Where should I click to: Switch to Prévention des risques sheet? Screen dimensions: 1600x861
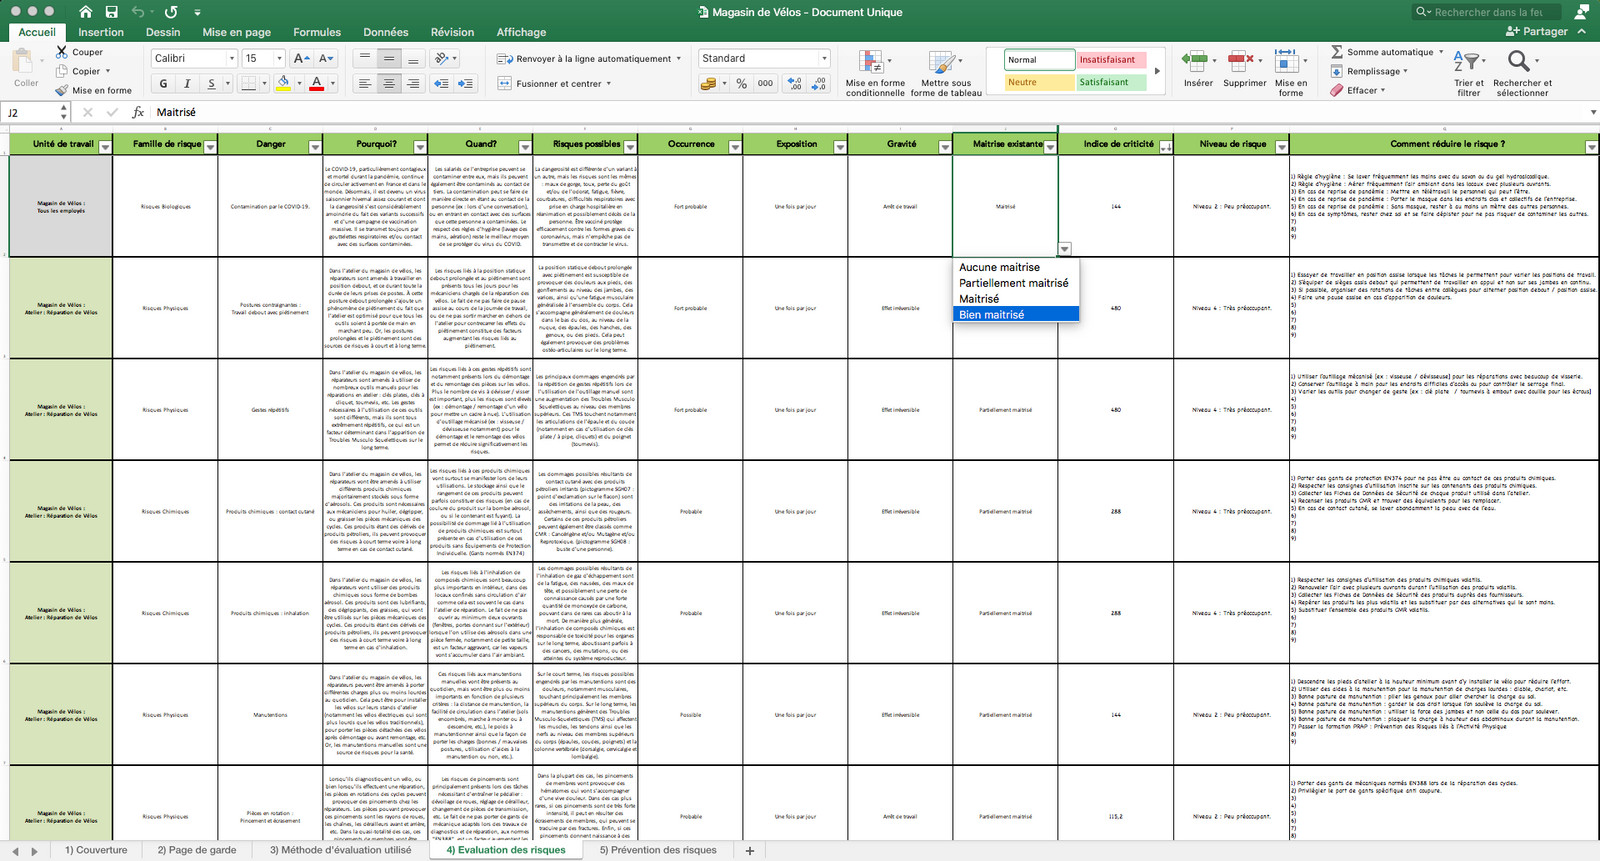[x=658, y=850]
